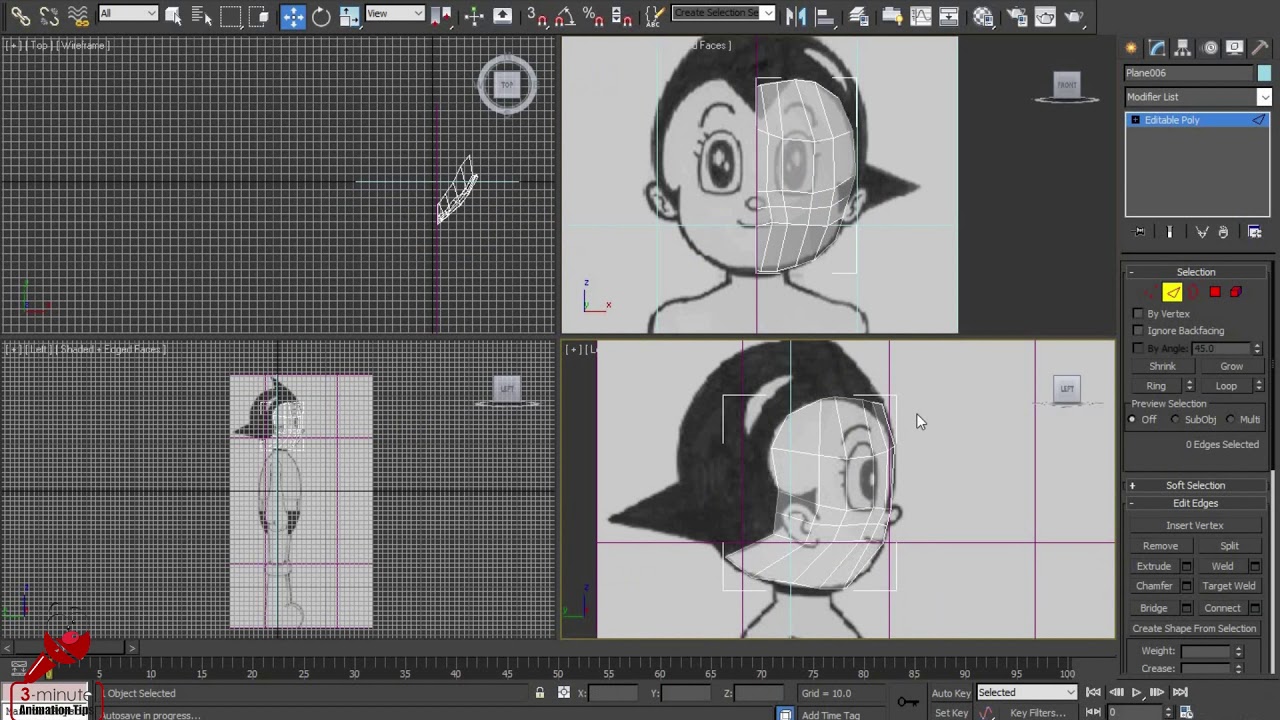Image resolution: width=1280 pixels, height=720 pixels.
Task: Open Curve Editor icon
Action: coord(920,16)
